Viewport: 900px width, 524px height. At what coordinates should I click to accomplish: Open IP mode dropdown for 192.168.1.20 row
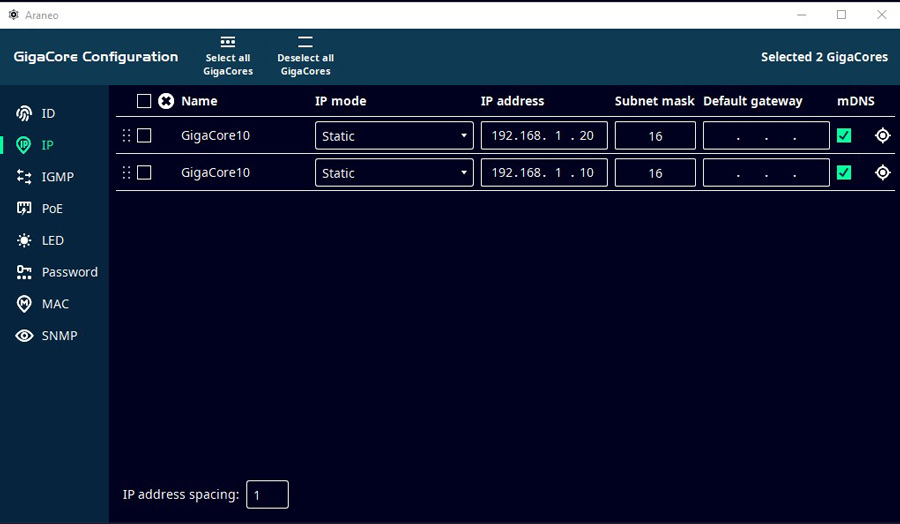tap(394, 135)
